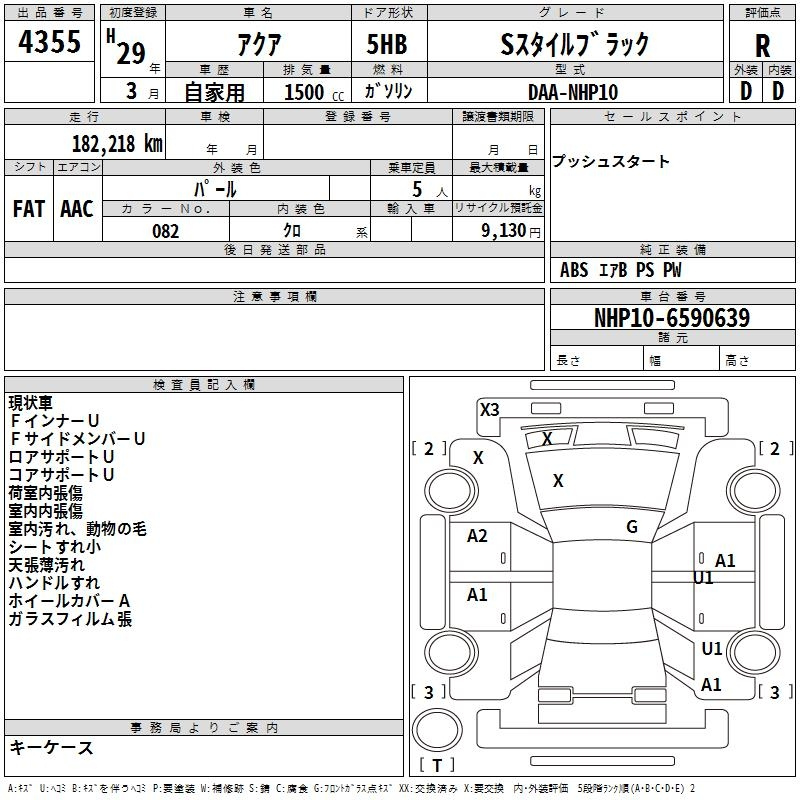Click the lot number 4355
This screenshot has height=800, width=800.
click(x=49, y=41)
